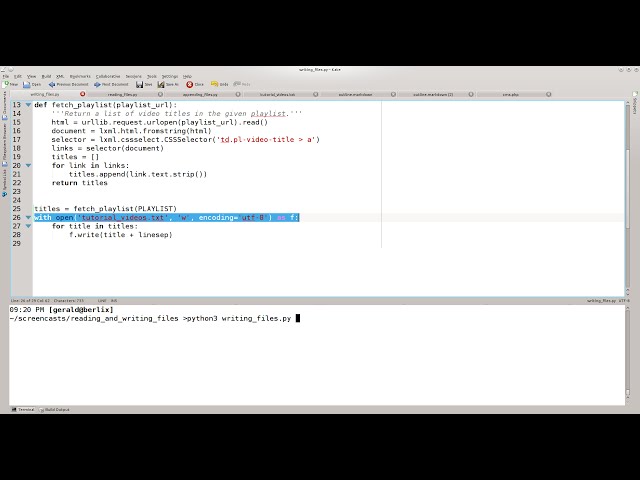
Task: Close the reading_files.py tab
Action: (160, 94)
